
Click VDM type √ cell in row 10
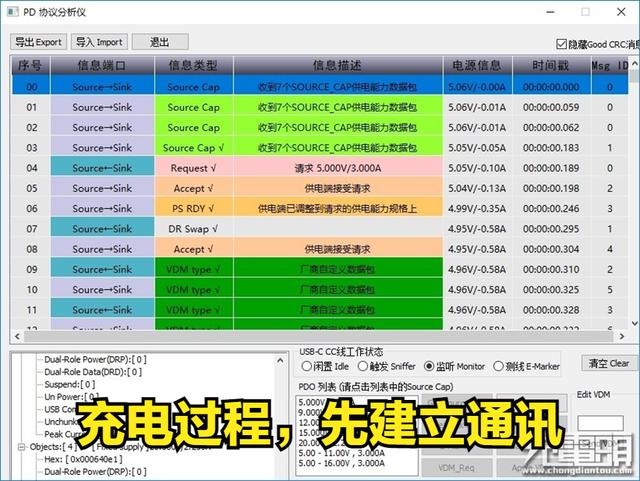pyautogui.click(x=194, y=289)
